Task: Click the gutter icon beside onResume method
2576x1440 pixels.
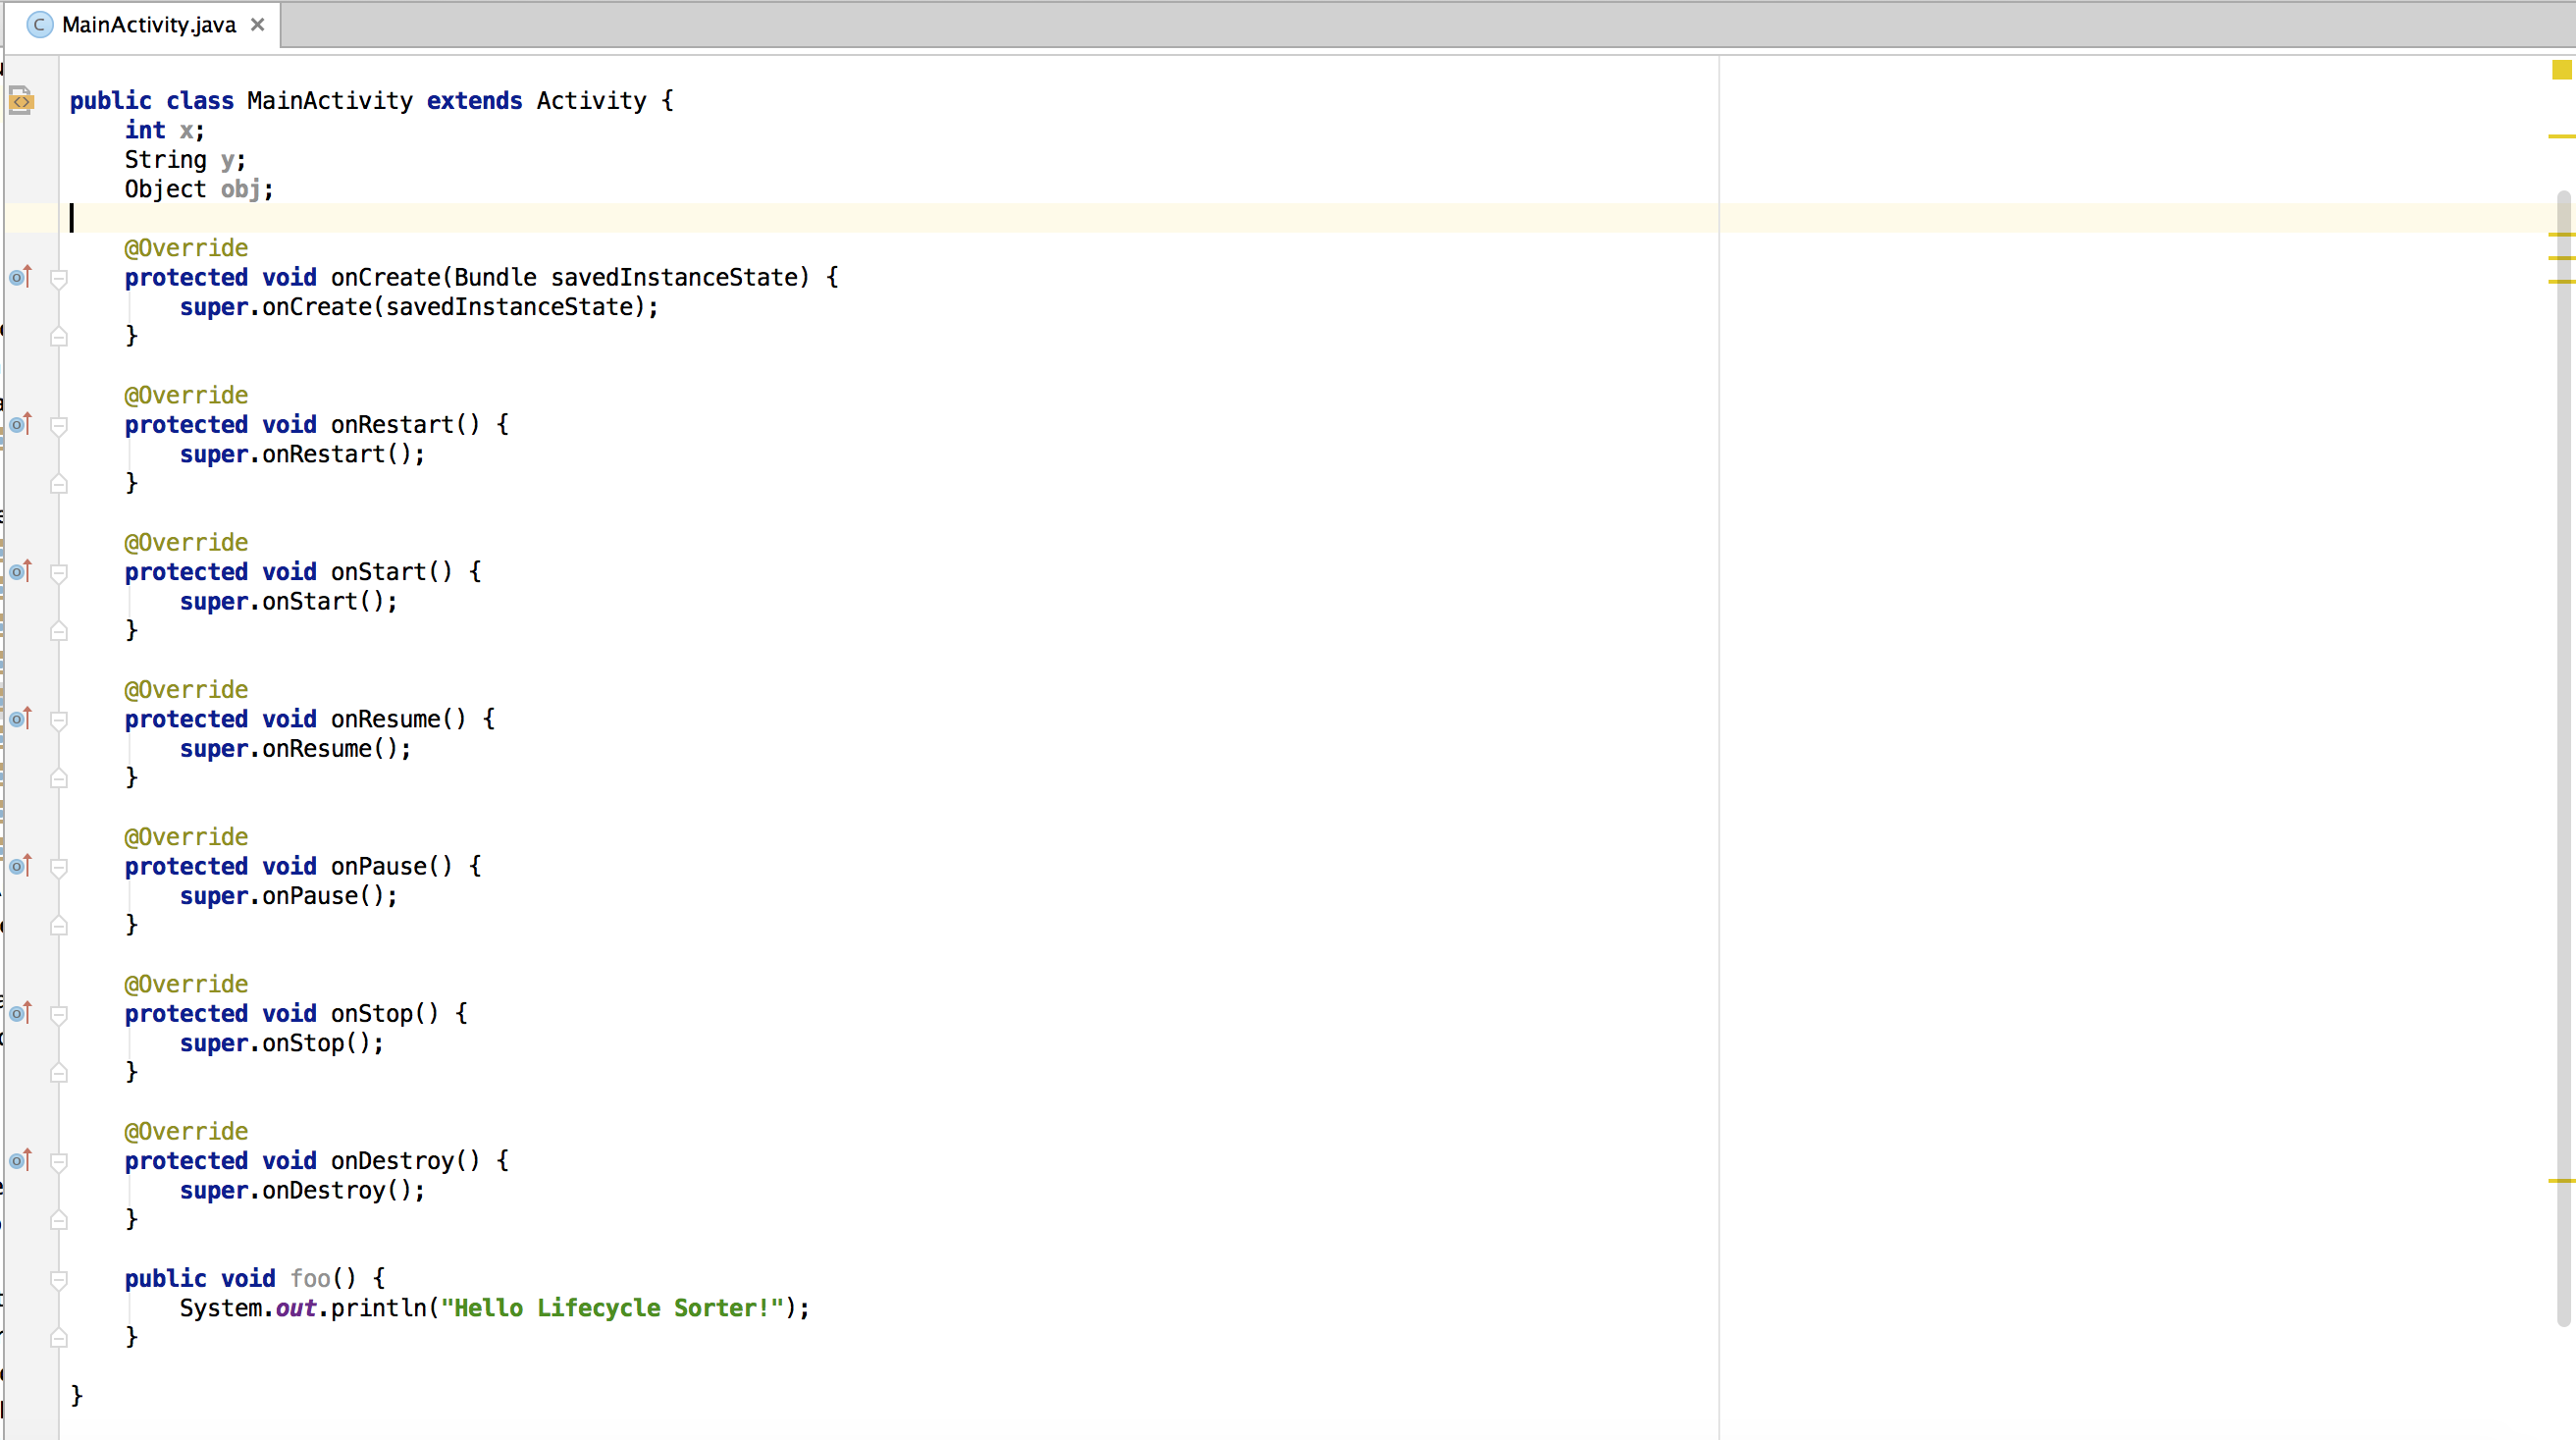Action: tap(22, 719)
